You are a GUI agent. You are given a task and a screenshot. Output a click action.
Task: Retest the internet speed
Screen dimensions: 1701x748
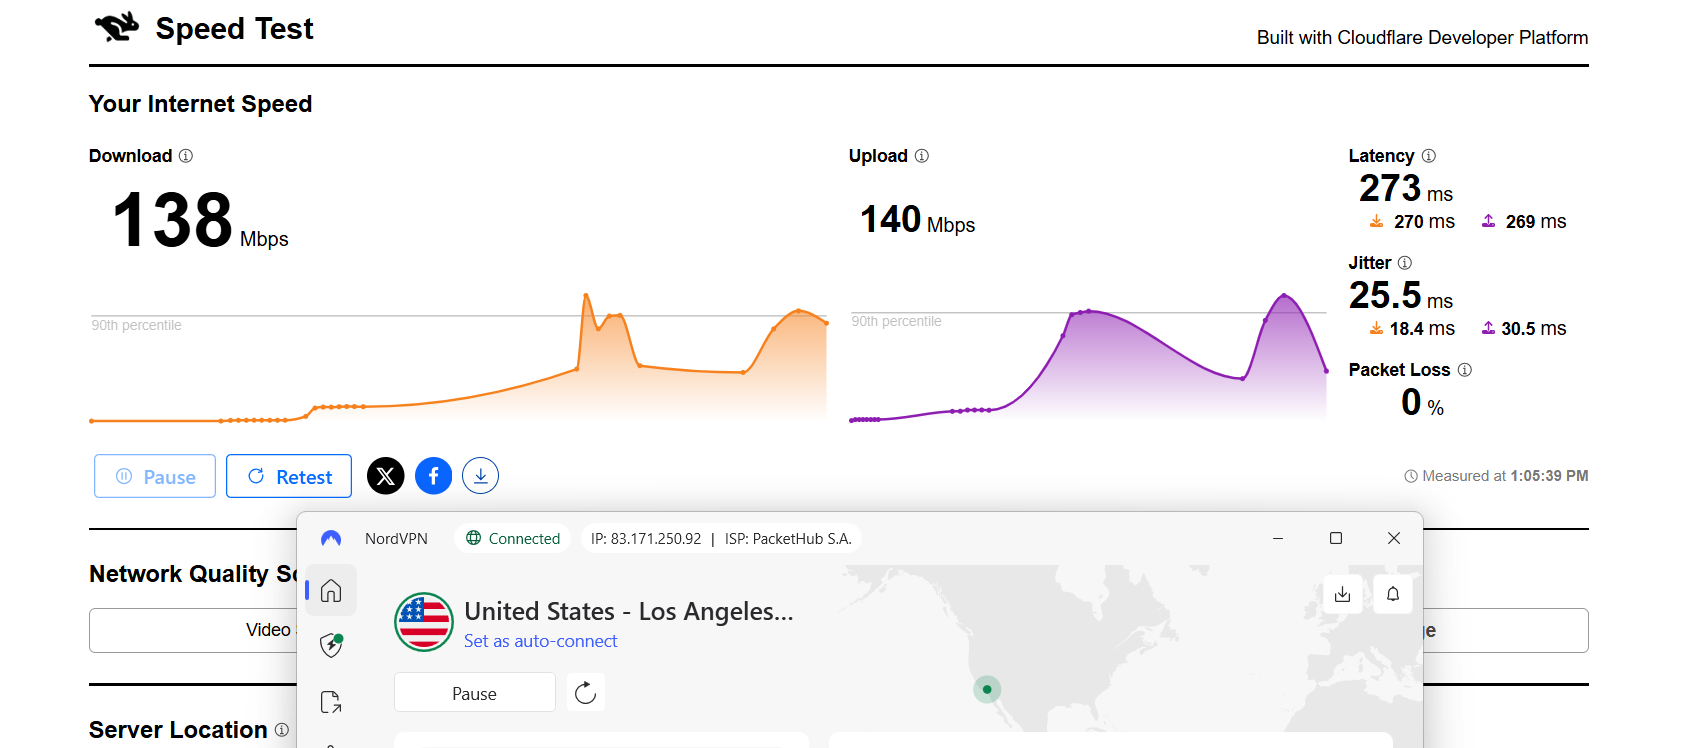pyautogui.click(x=289, y=476)
